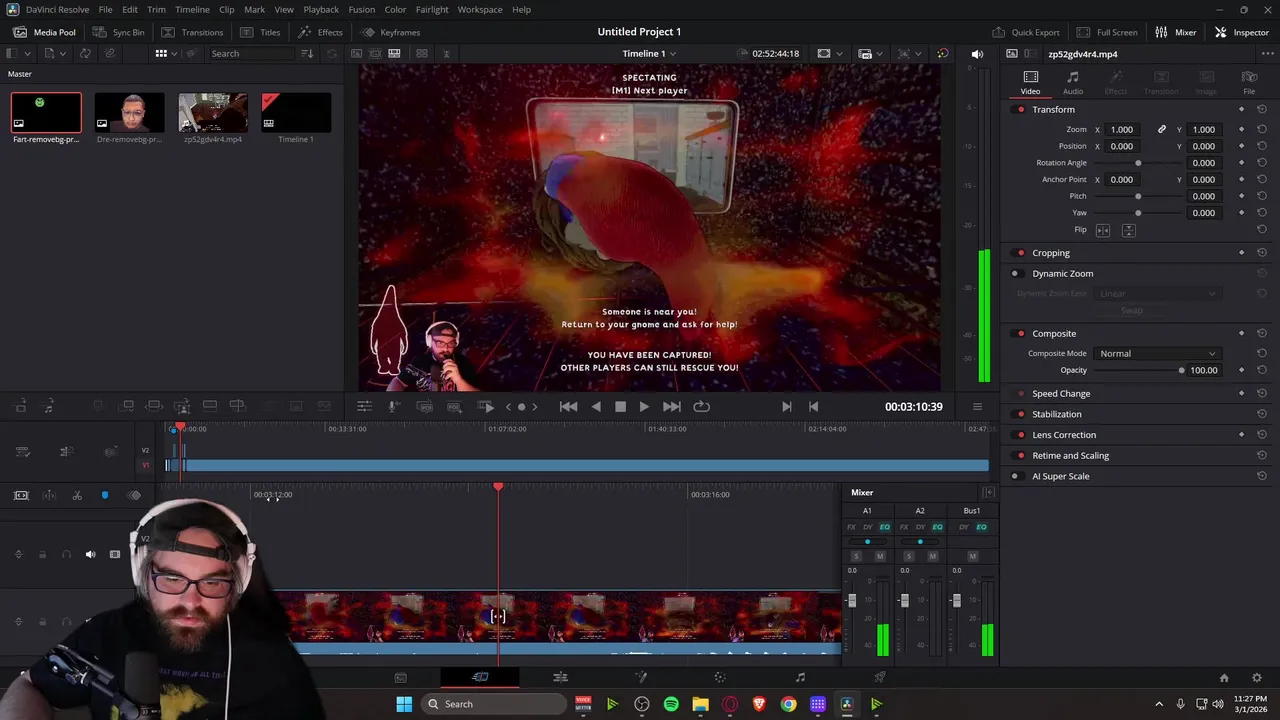Viewport: 1280px width, 720px height.
Task: Open the Effects panel
Action: point(320,32)
